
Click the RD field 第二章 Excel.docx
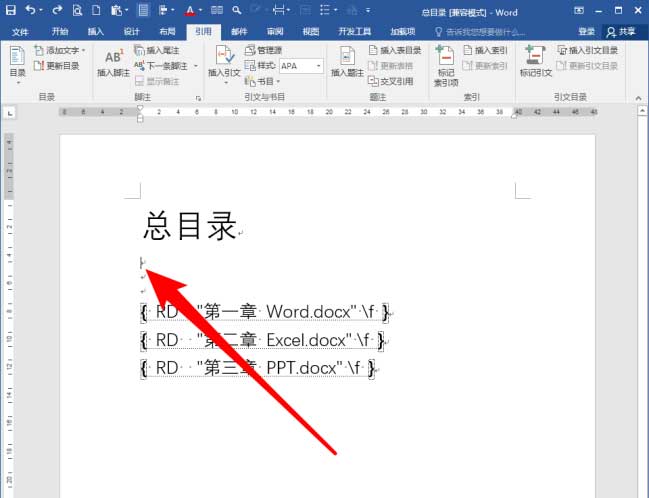tap(262, 340)
